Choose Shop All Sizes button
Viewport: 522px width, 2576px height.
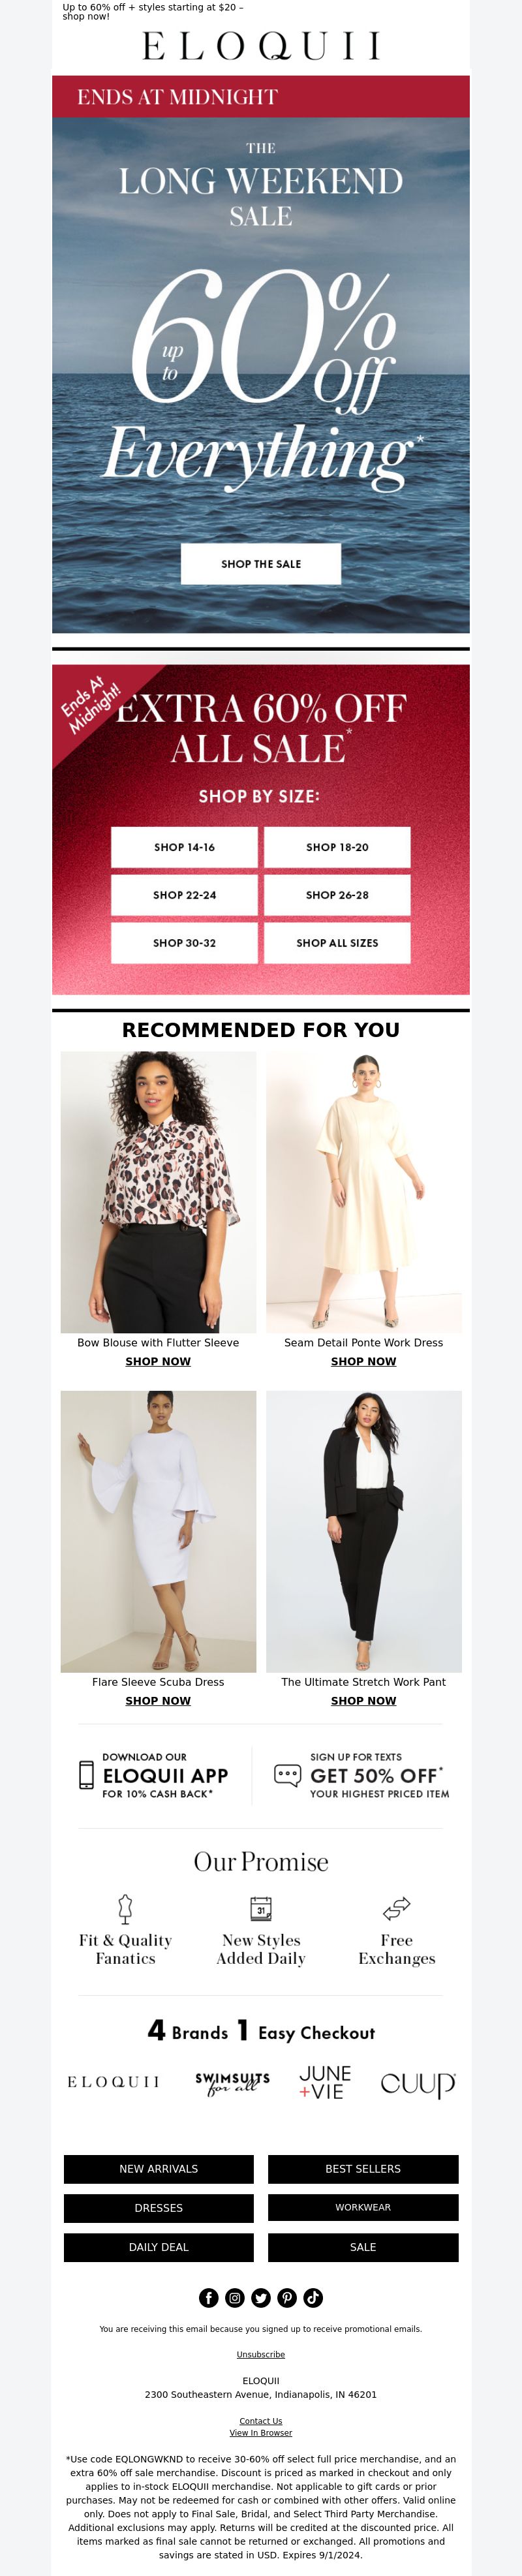[337, 943]
